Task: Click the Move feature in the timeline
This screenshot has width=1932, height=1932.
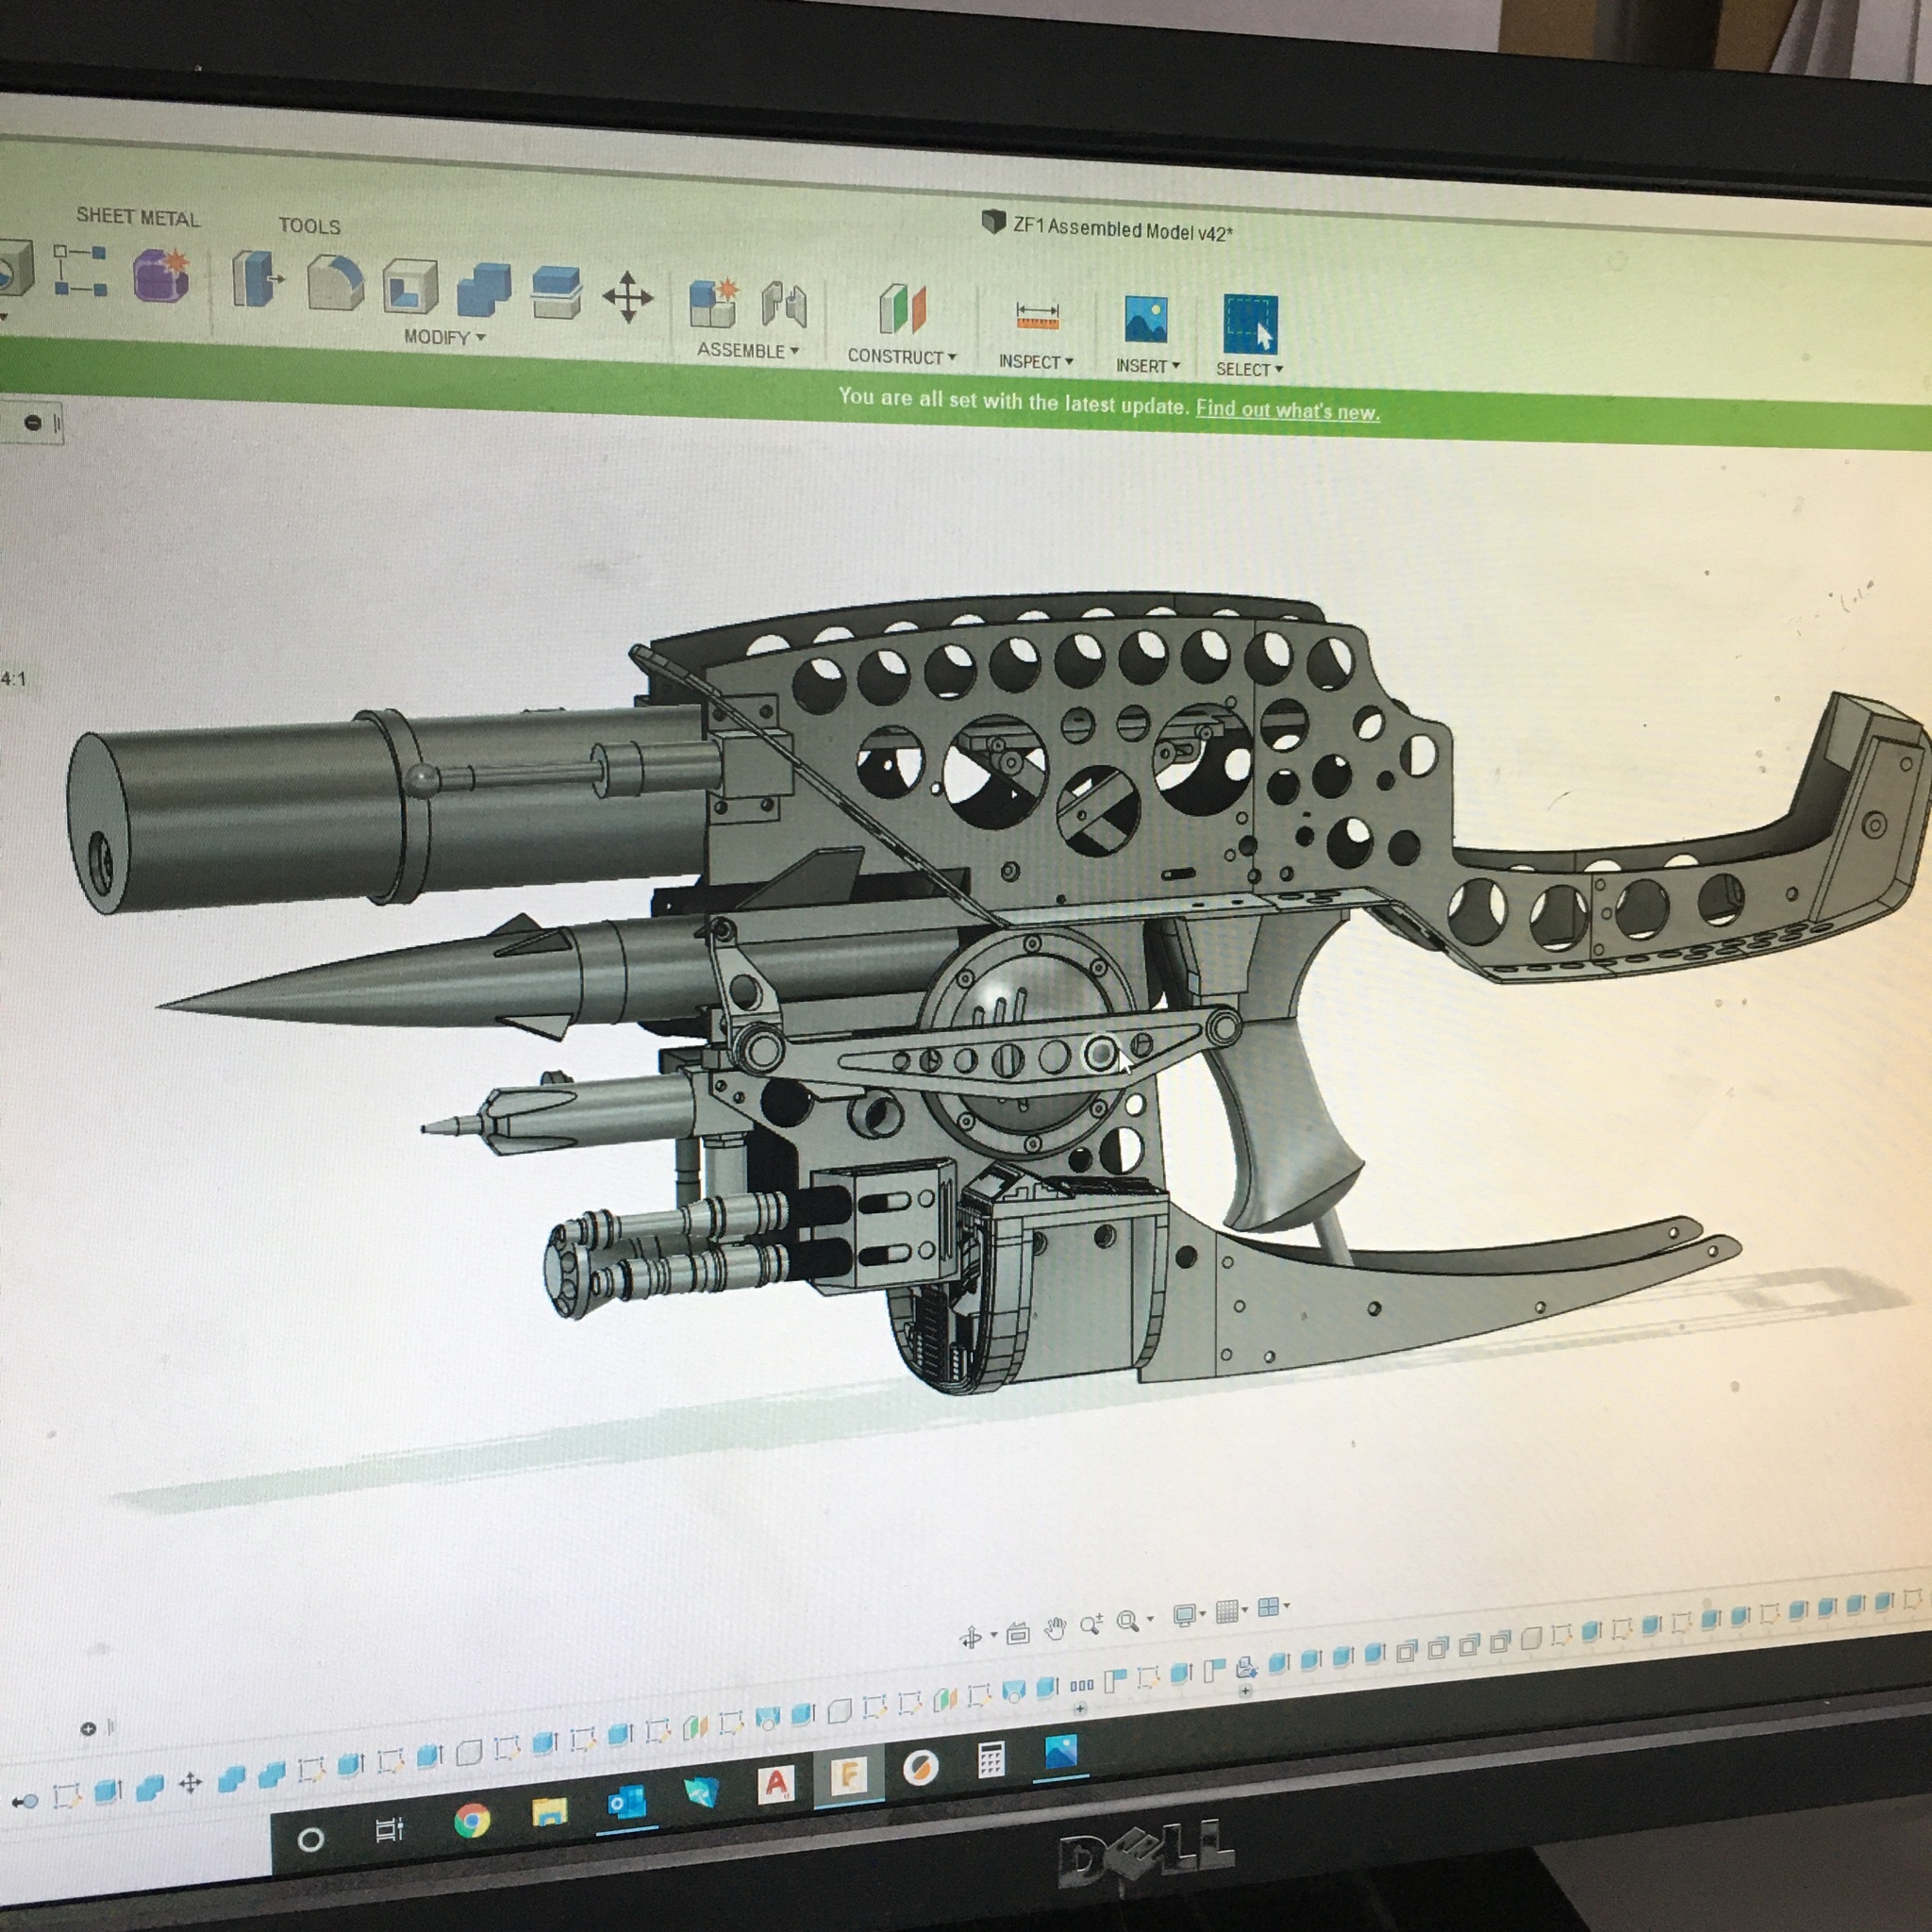Action: pyautogui.click(x=190, y=1783)
